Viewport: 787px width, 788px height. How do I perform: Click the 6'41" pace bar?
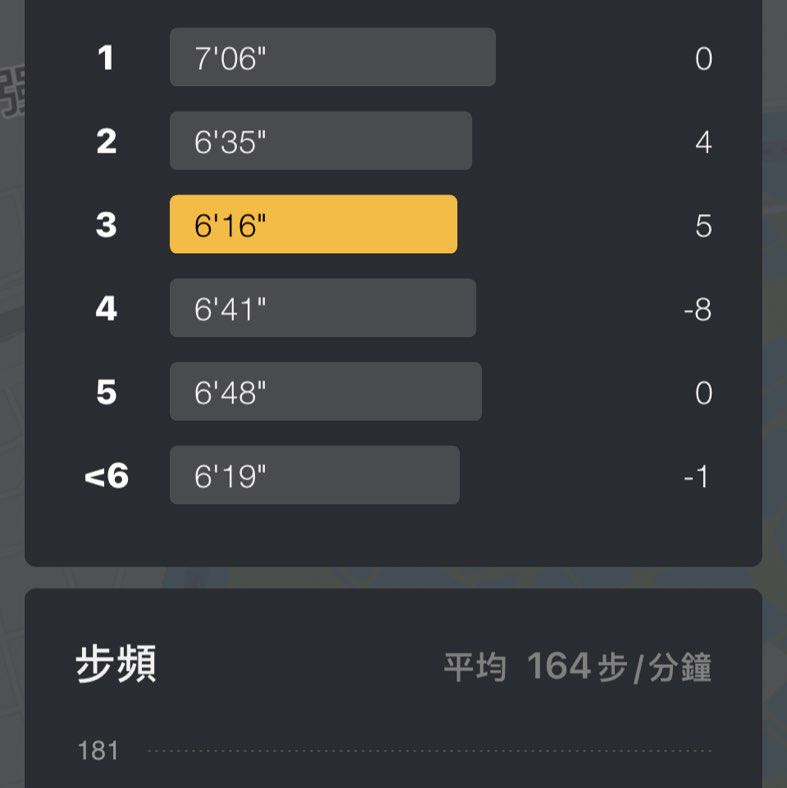322,308
